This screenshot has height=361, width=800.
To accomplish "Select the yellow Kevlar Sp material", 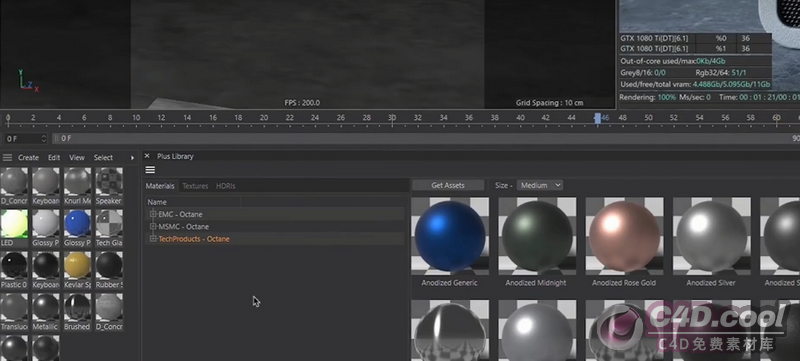I will (x=78, y=265).
